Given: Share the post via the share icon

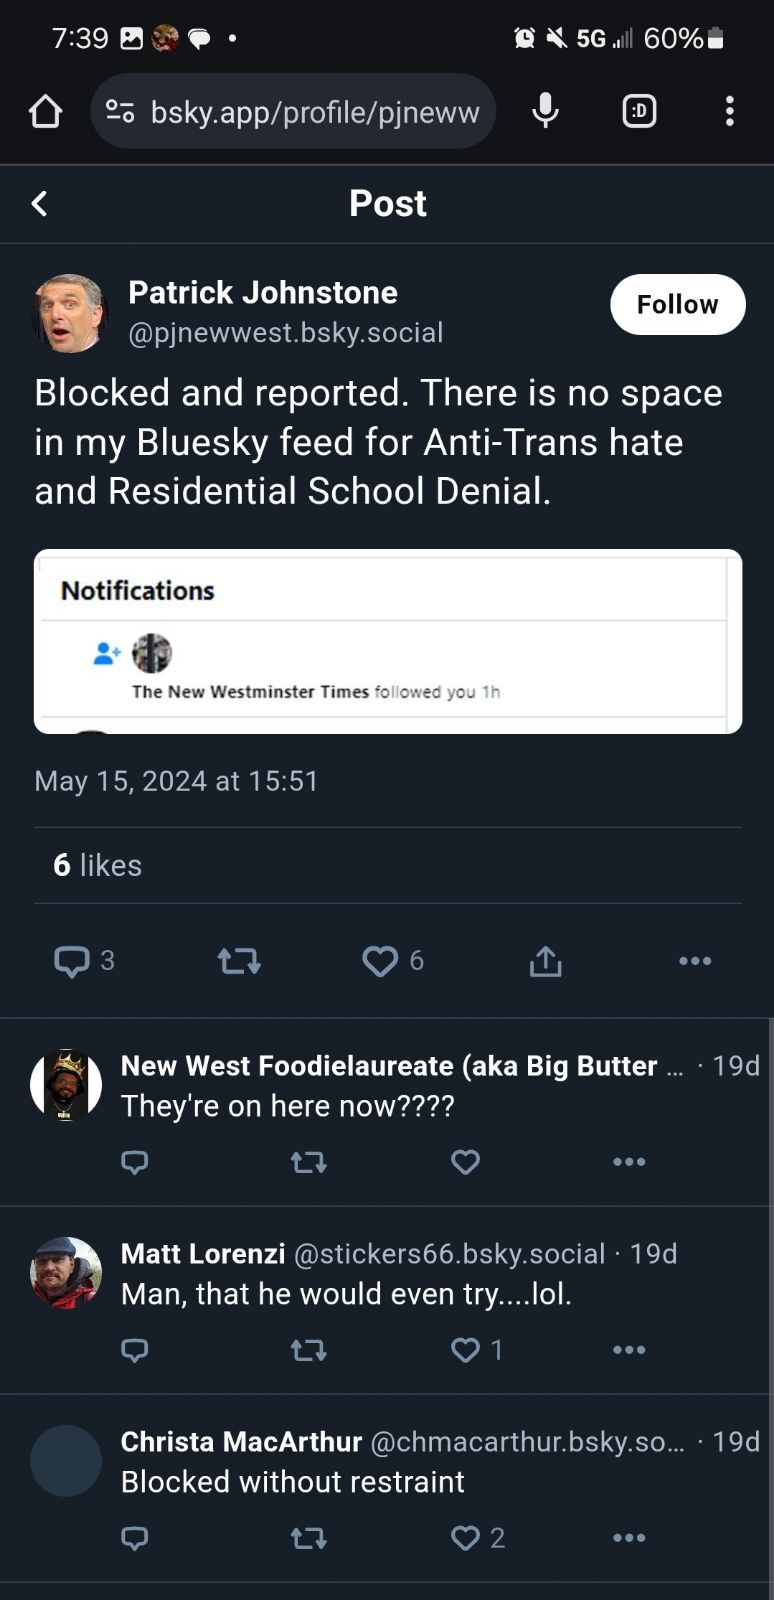Looking at the screenshot, I should (x=544, y=961).
